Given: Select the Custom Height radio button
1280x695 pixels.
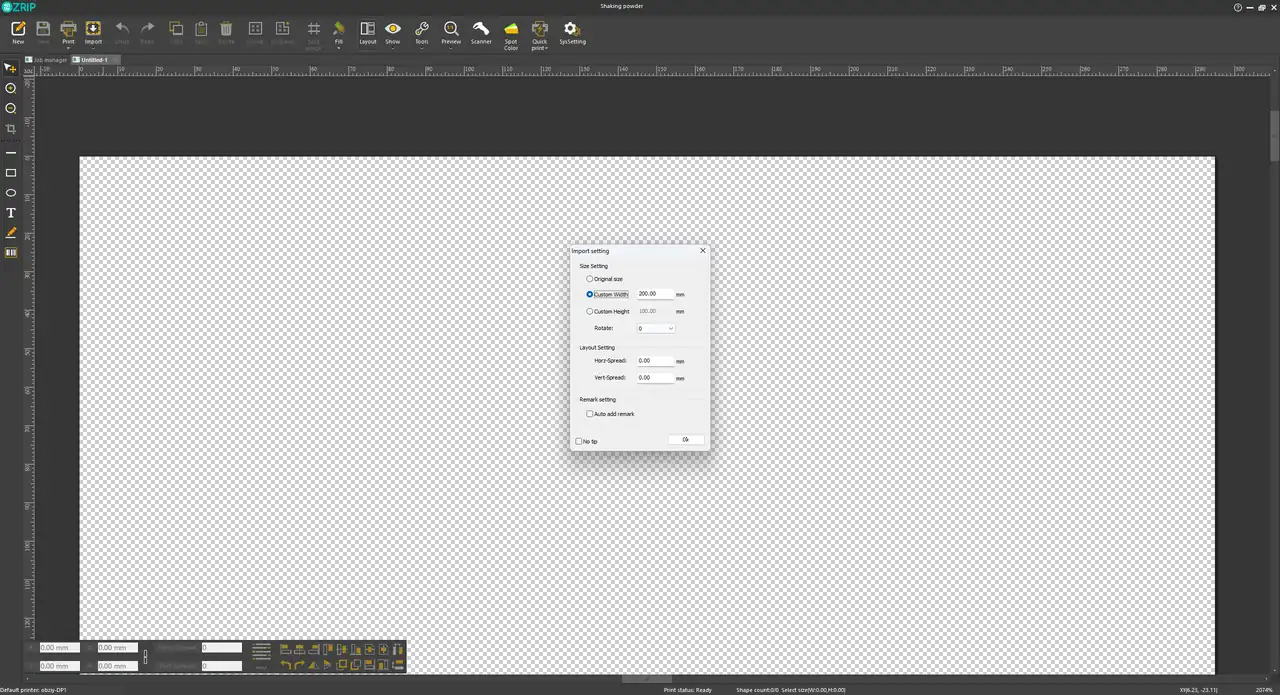Looking at the screenshot, I should click(590, 311).
